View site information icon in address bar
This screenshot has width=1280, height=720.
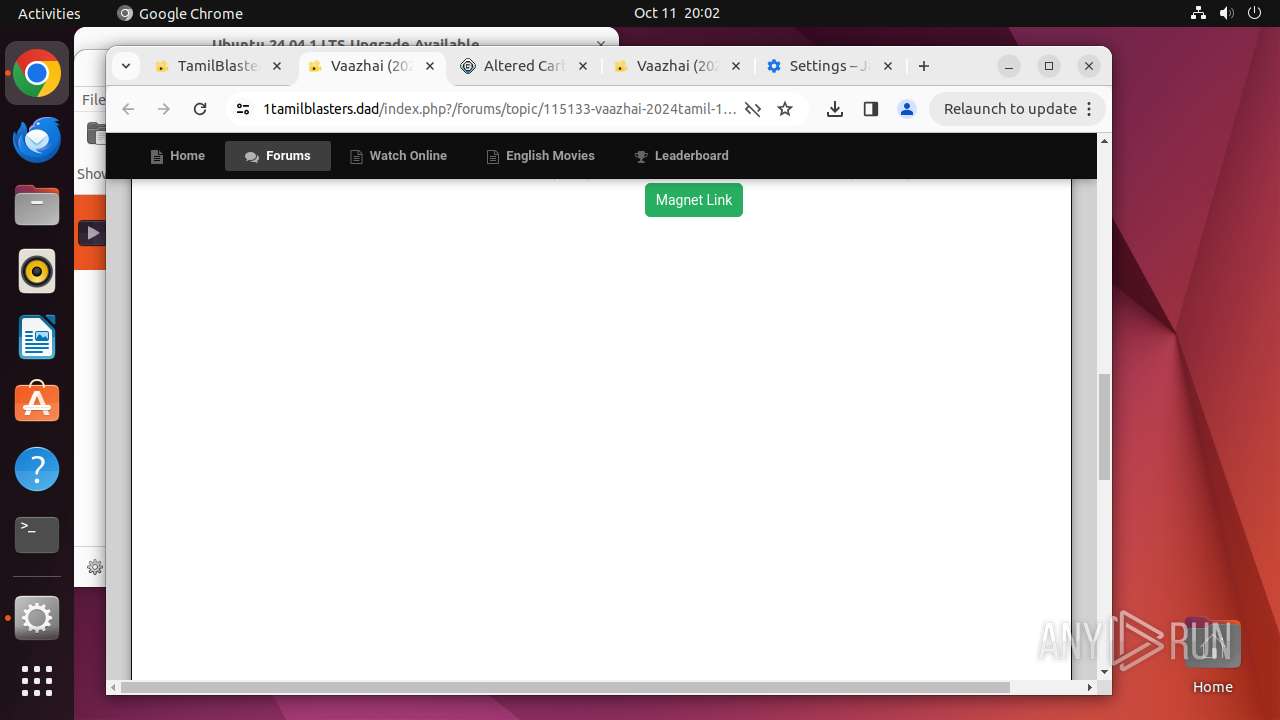[x=243, y=109]
